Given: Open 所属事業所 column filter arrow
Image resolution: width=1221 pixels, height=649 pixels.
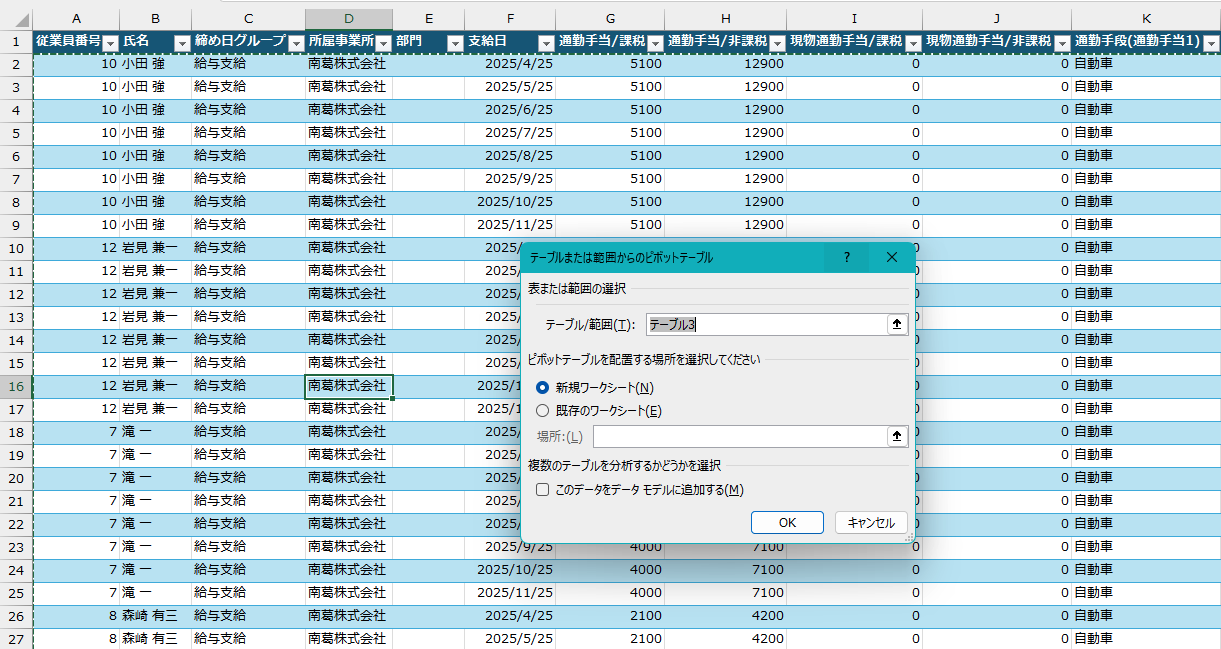Looking at the screenshot, I should (383, 43).
